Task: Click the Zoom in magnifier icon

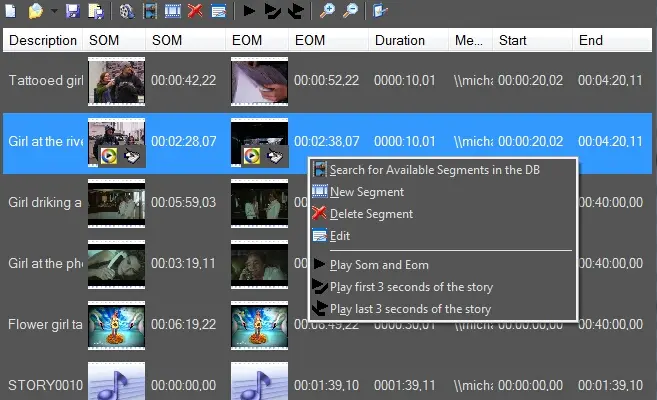Action: coord(327,12)
